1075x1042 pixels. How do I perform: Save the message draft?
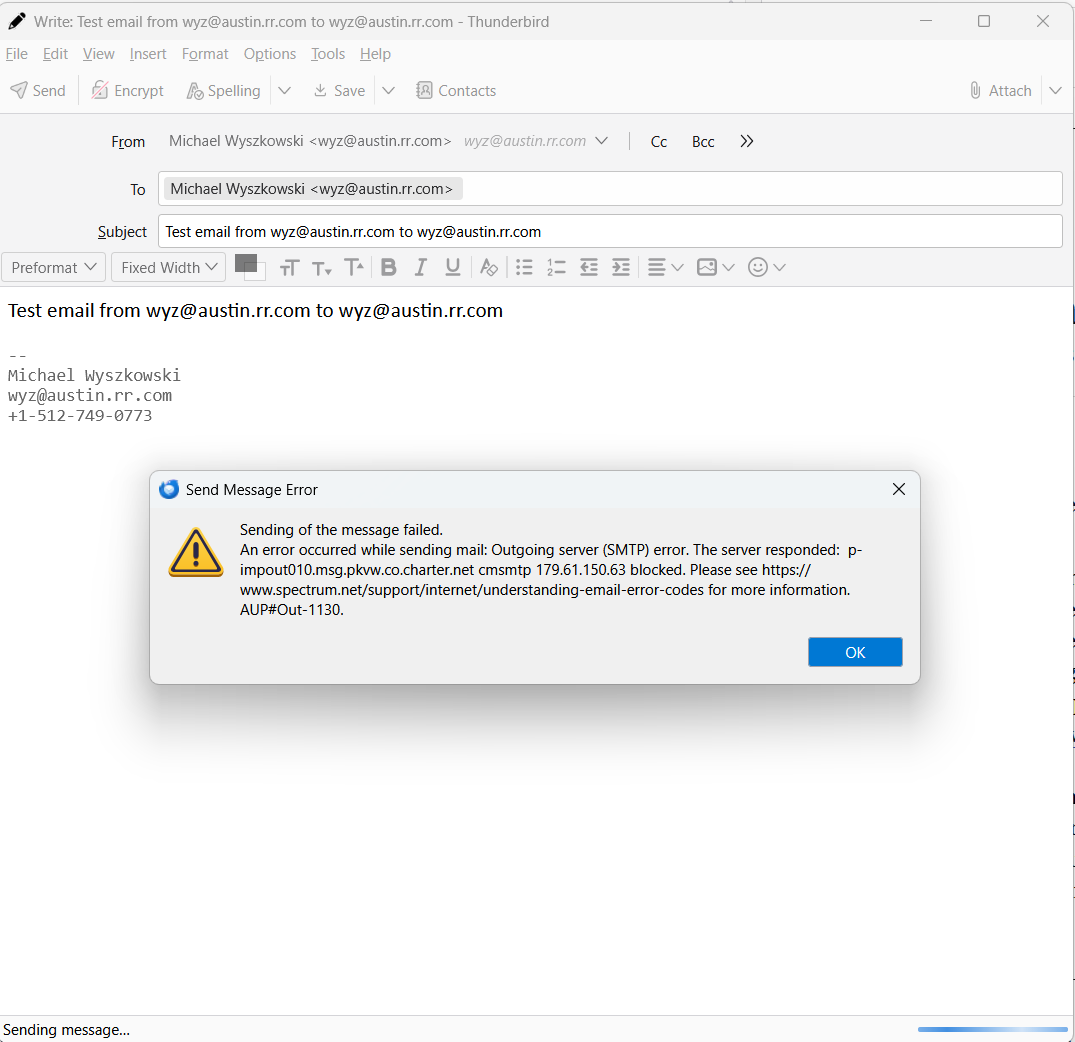[339, 90]
